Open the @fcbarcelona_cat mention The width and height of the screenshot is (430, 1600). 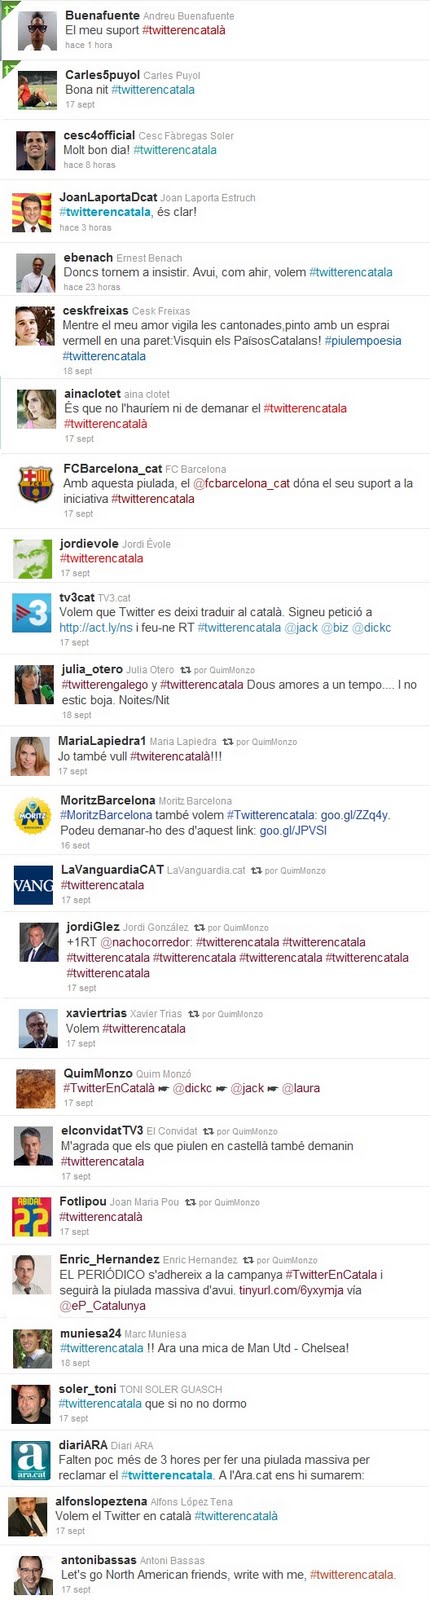point(241,483)
